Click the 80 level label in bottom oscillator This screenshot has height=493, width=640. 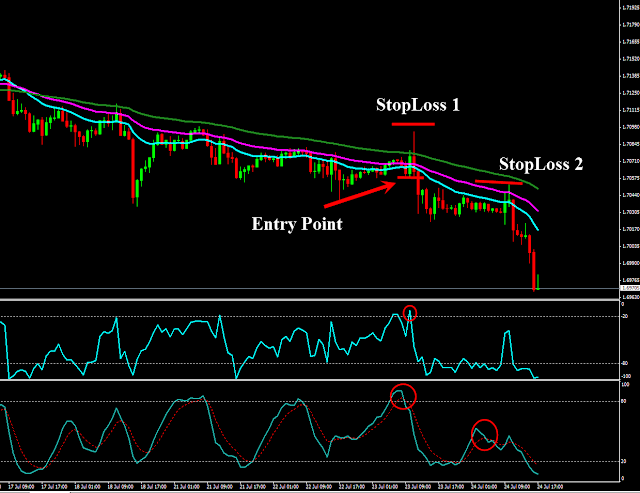click(624, 402)
